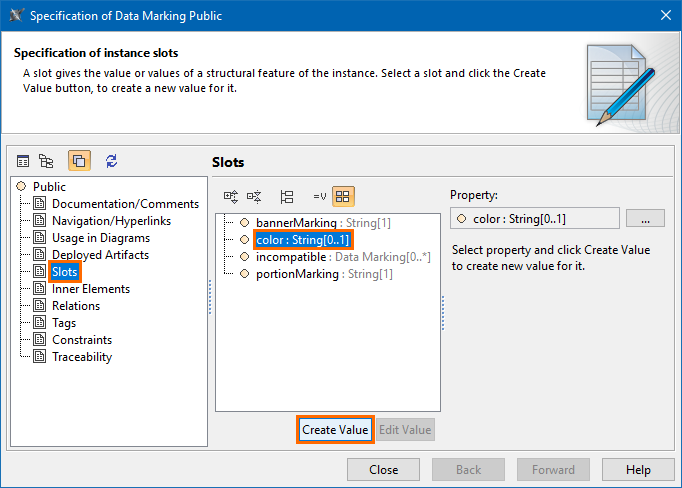This screenshot has height=488, width=682.
Task: Toggle the highlighted grid icon in Slots toolbar
Action: [x=343, y=196]
